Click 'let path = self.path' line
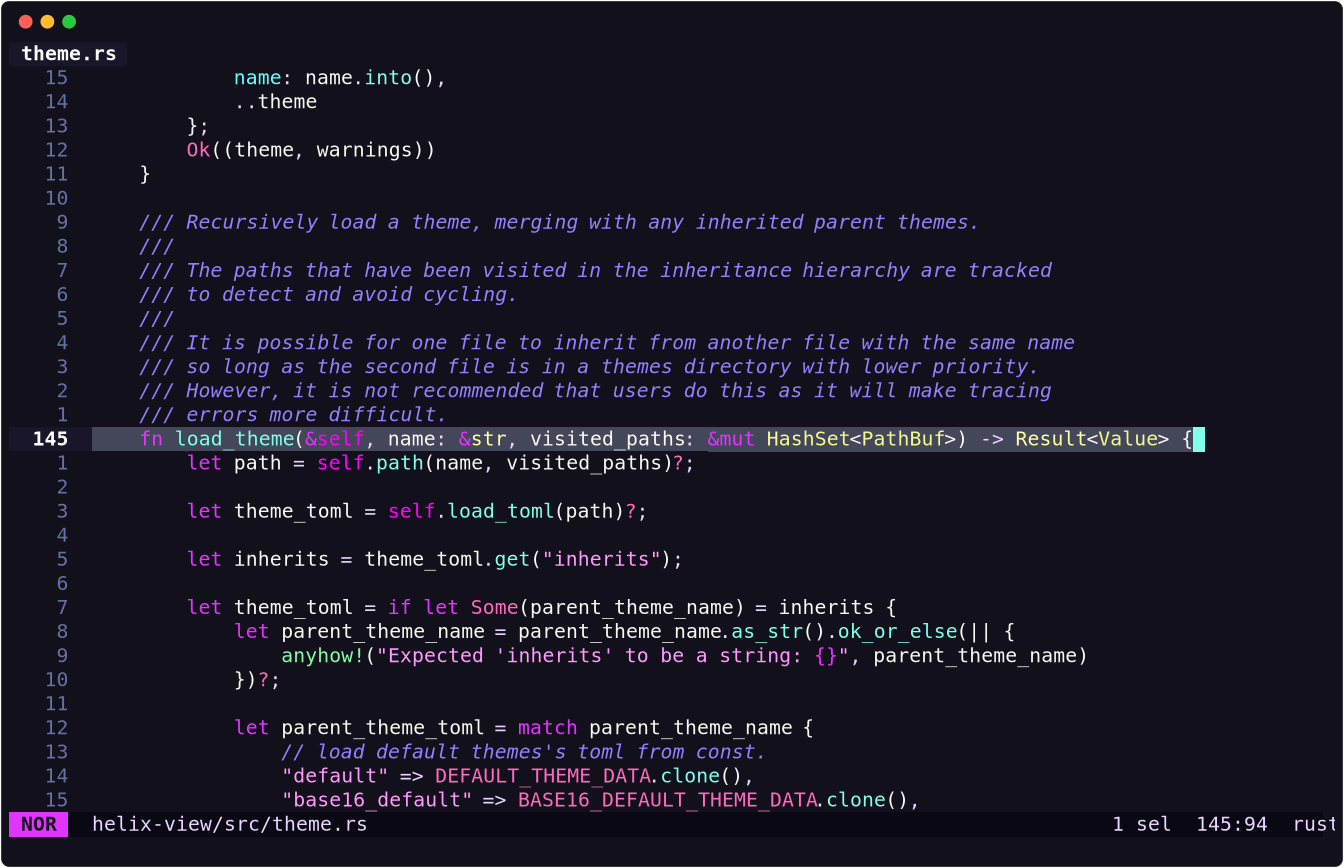The image size is (1344, 868). tap(440, 463)
